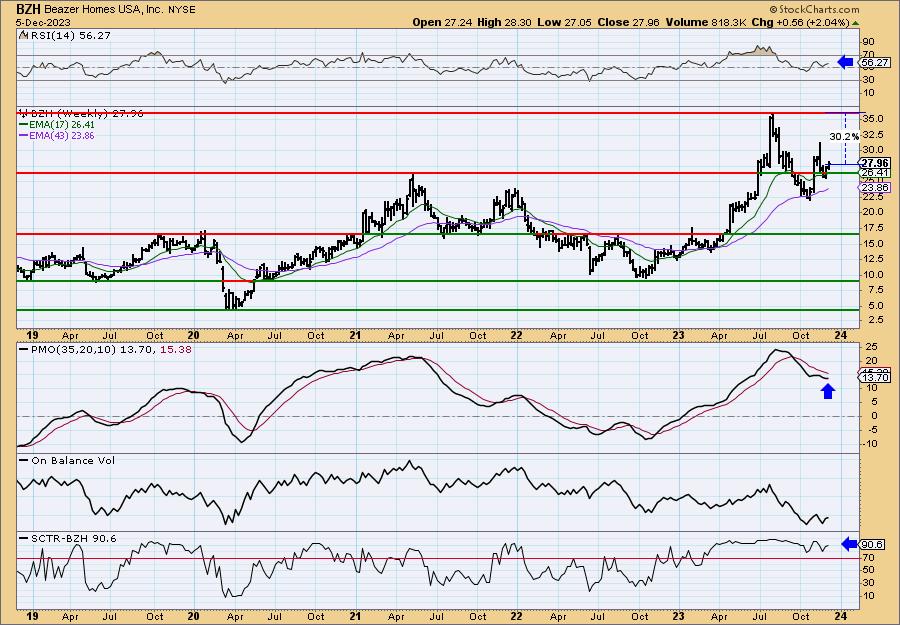Click the 23.86 EMA tag on right axis

875,188
